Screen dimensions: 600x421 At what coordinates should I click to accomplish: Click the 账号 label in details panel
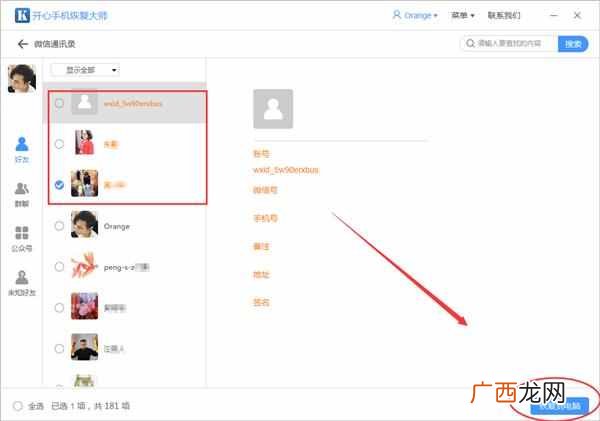coord(261,154)
